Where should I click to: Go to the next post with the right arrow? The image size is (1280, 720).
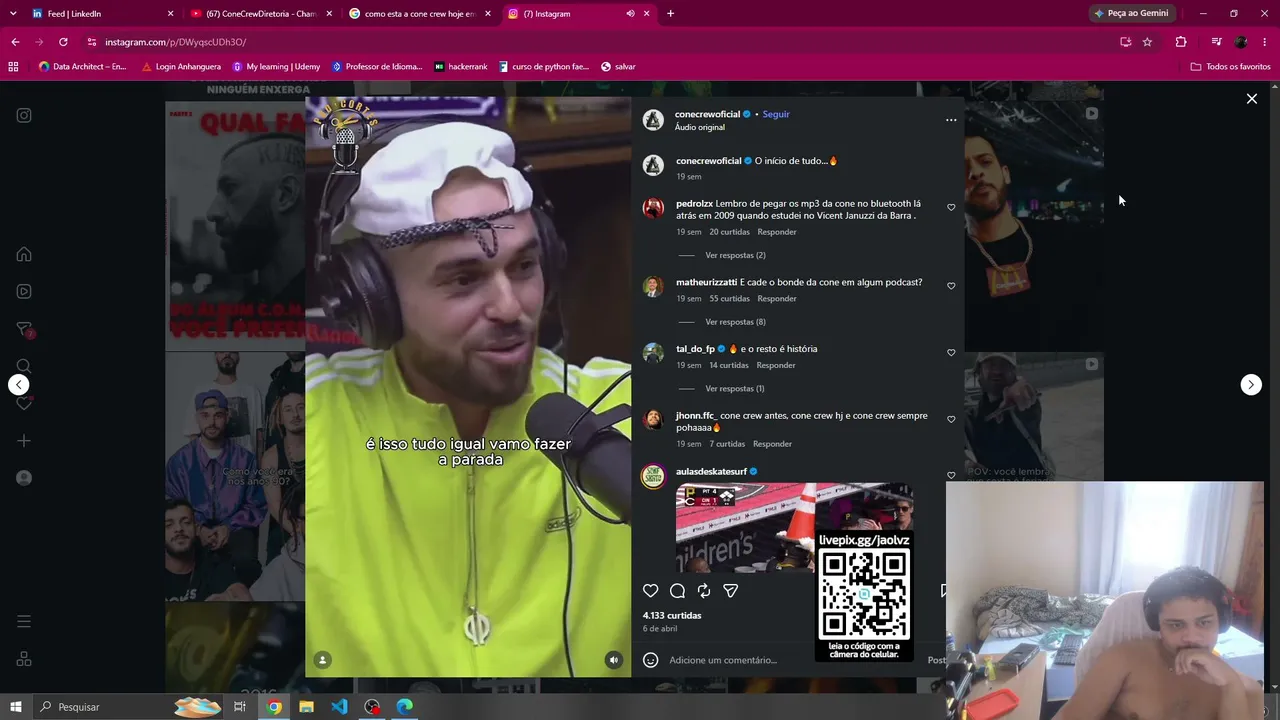(x=1251, y=385)
